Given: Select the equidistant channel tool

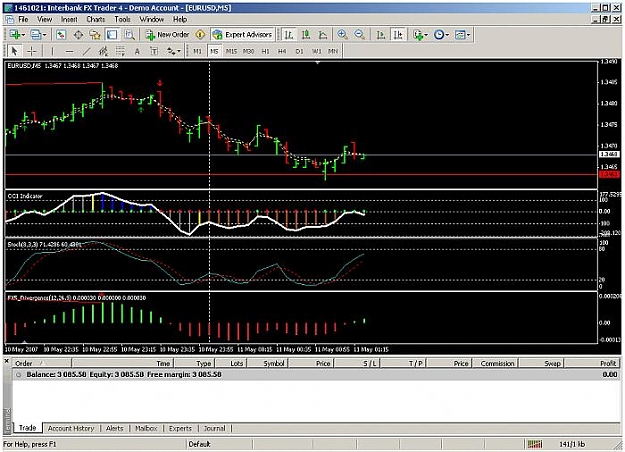Looking at the screenshot, I should coord(103,51).
